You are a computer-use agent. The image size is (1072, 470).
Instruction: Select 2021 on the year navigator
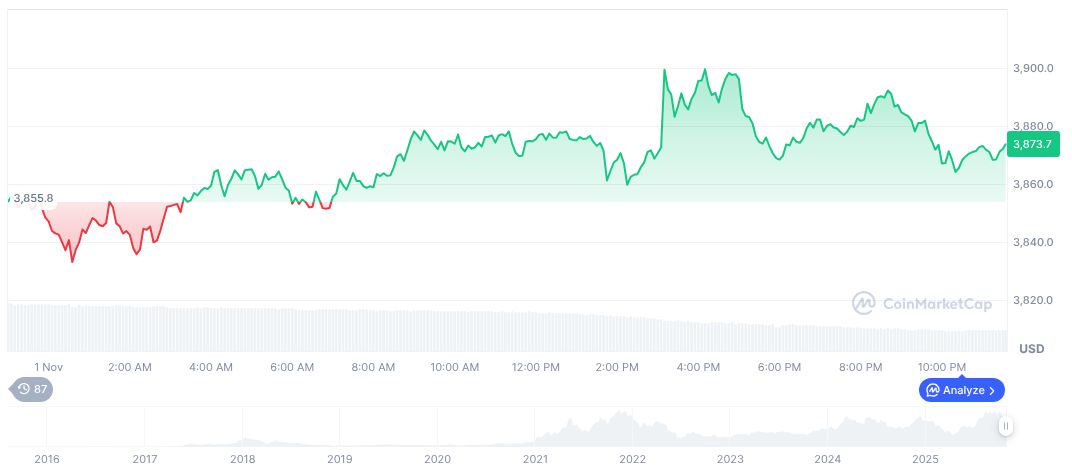point(535,459)
